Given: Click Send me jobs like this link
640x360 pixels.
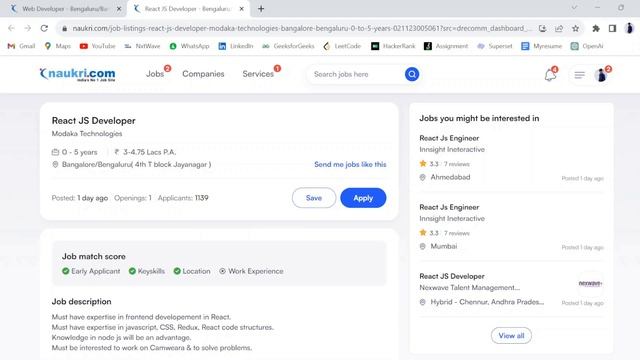Looking at the screenshot, I should pos(350,164).
